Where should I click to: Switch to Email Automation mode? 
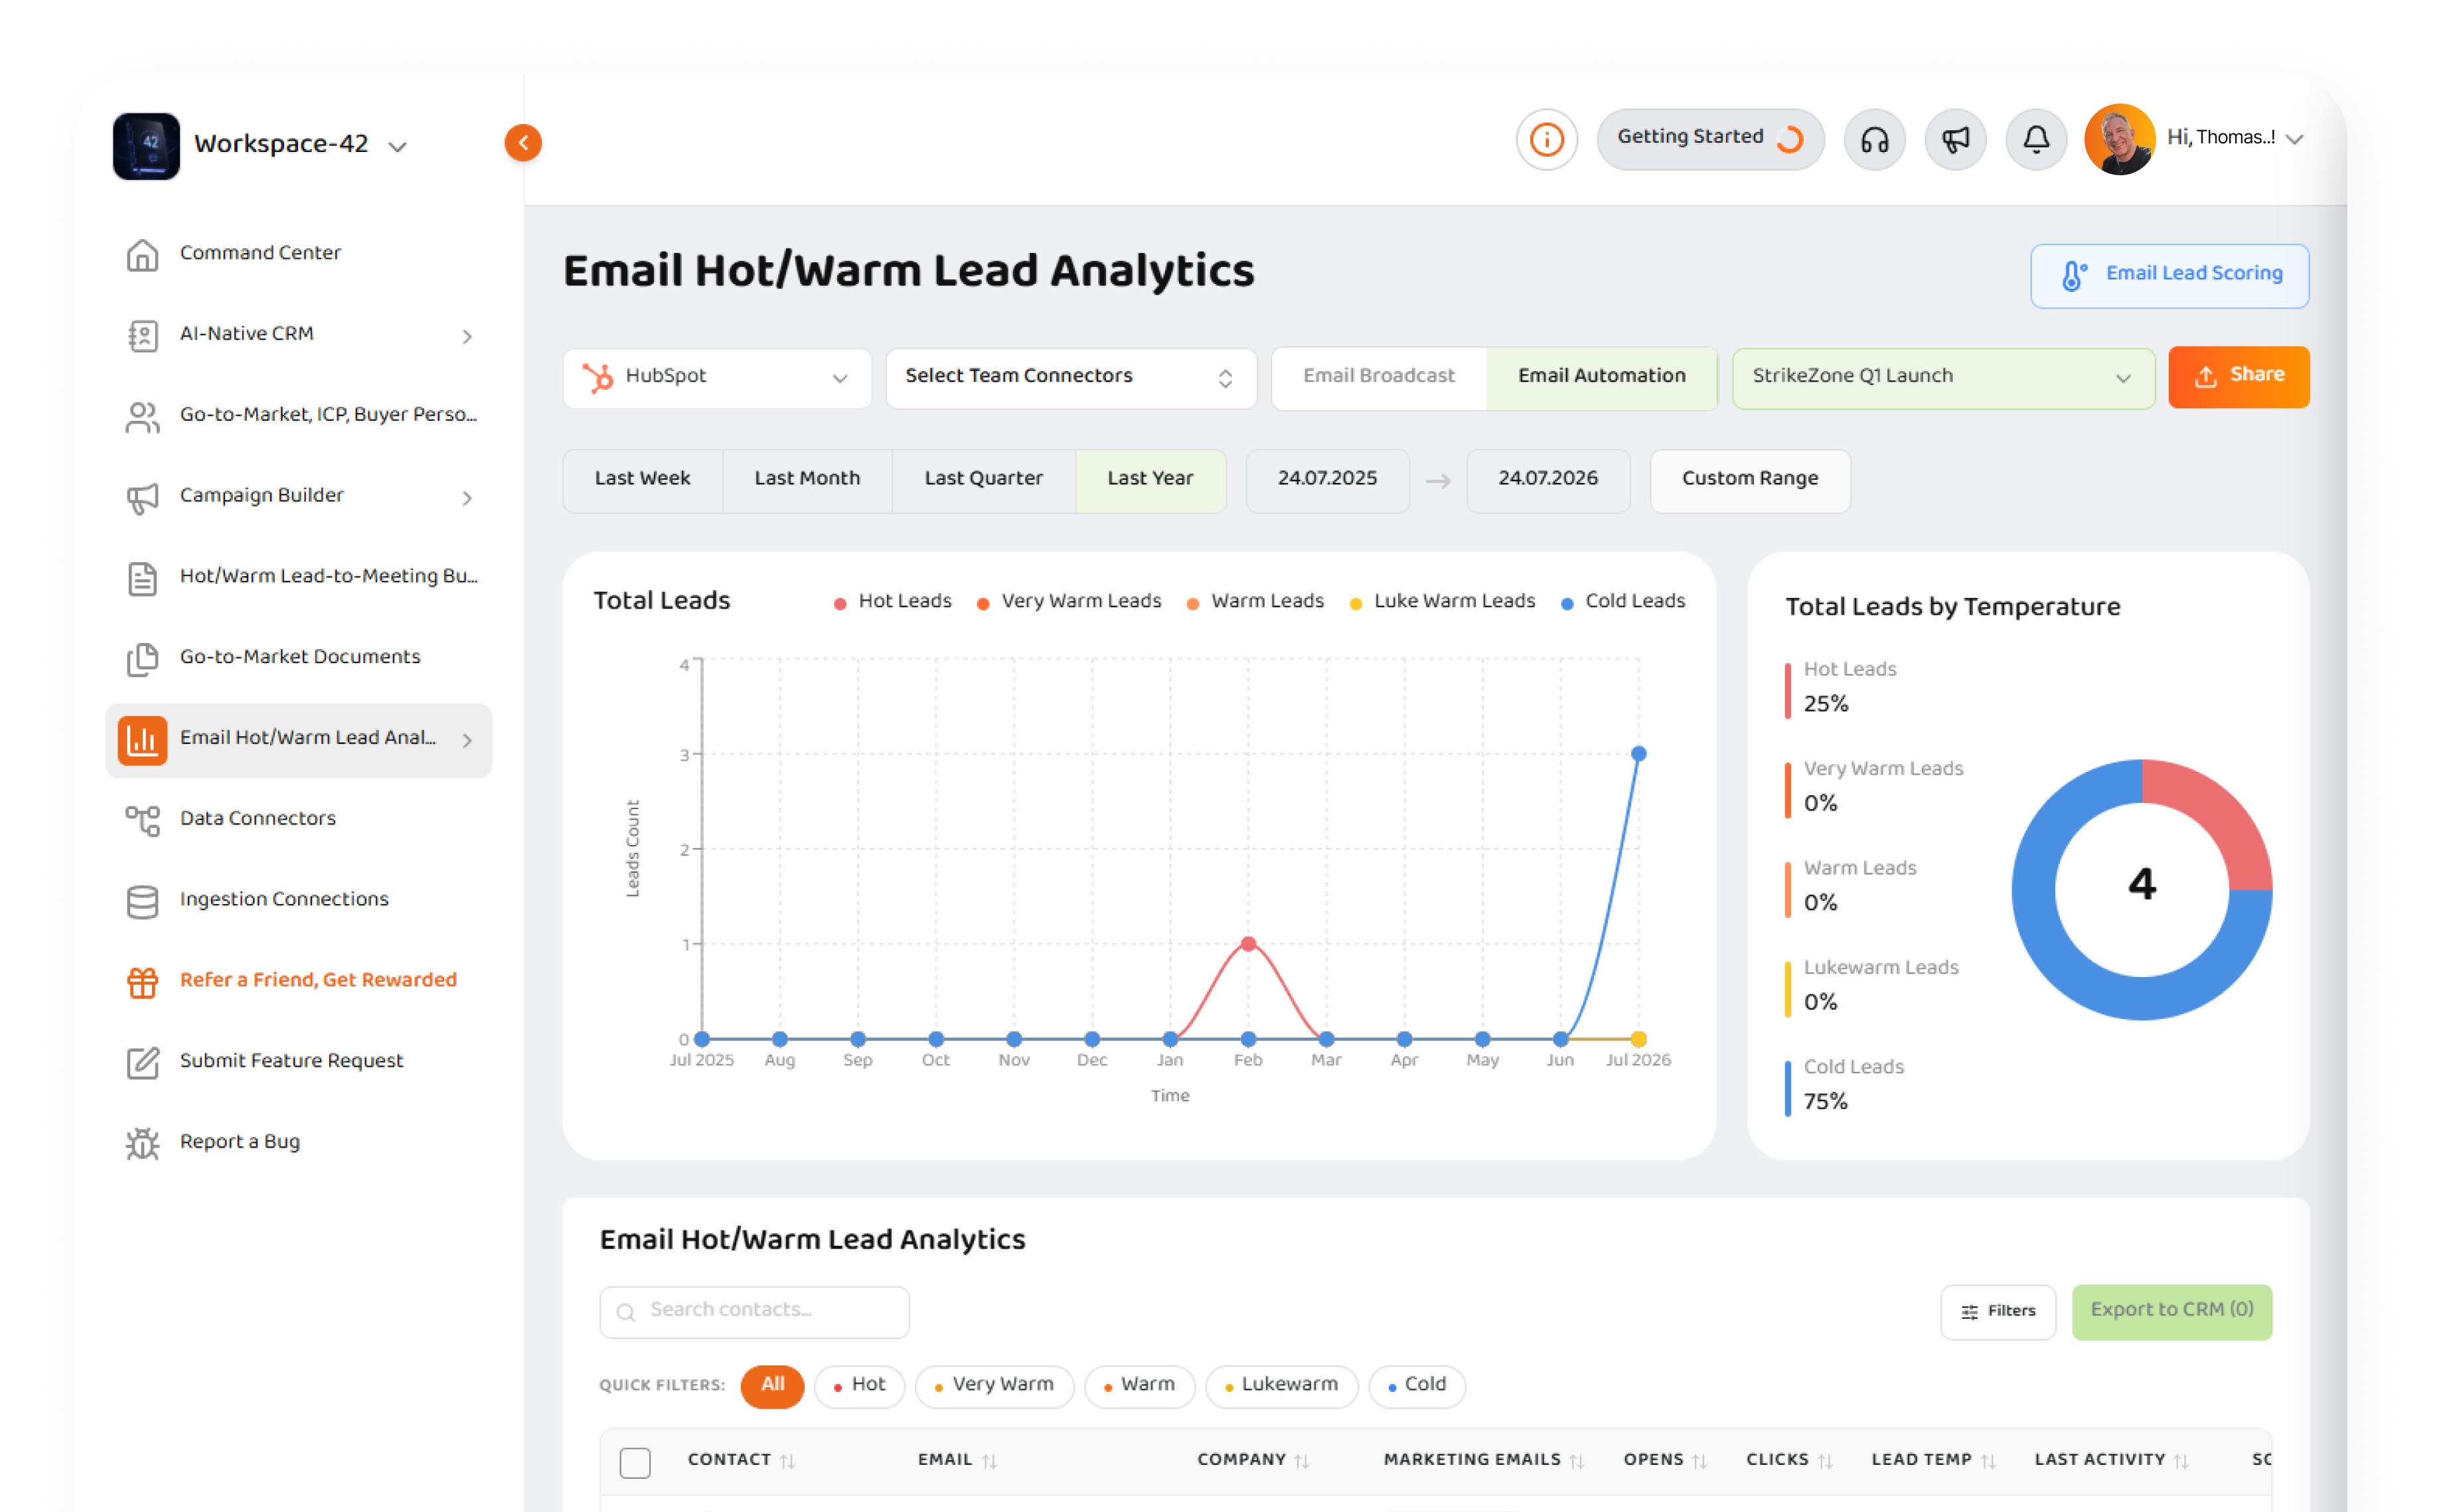[x=1601, y=378]
